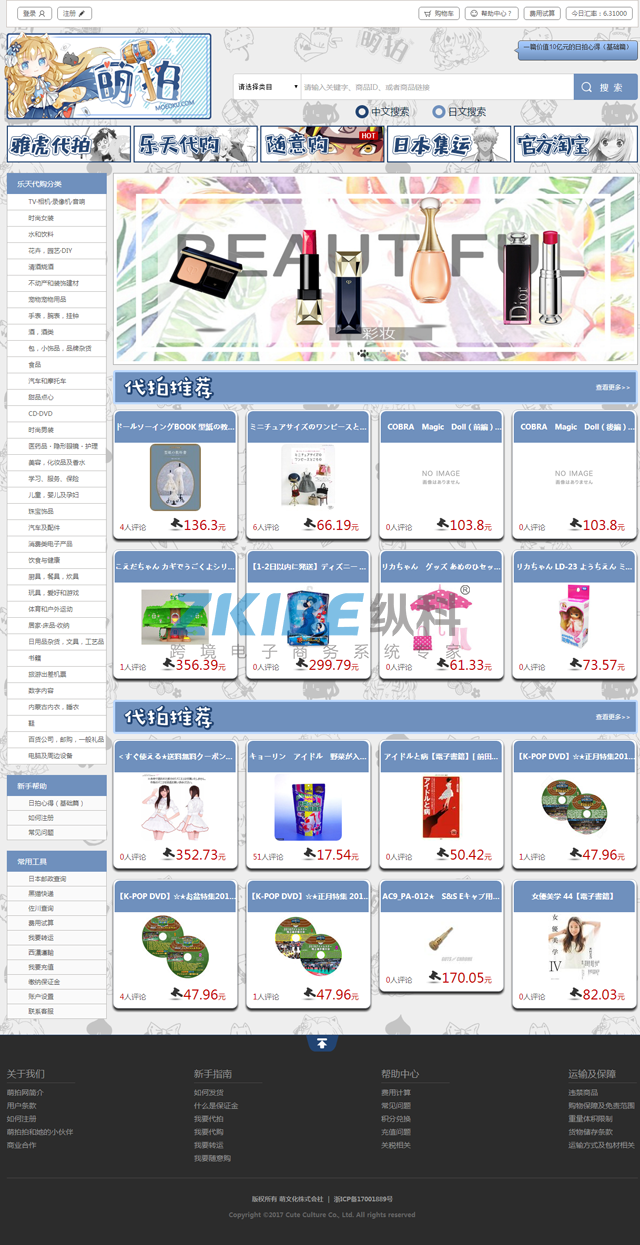
Task: Select the 数字内容 category
Action: pos(57,690)
